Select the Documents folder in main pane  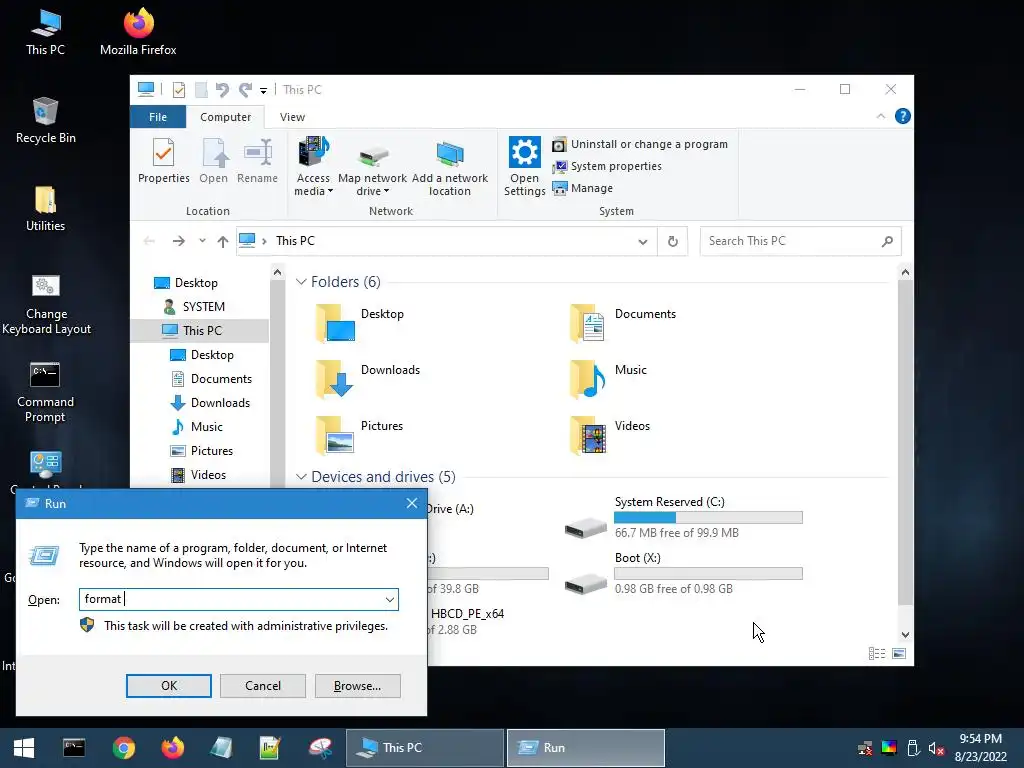point(622,323)
